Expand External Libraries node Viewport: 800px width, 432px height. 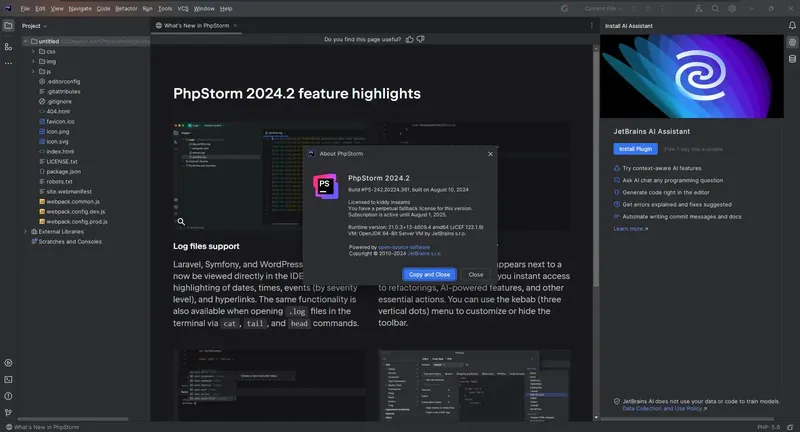(26, 232)
